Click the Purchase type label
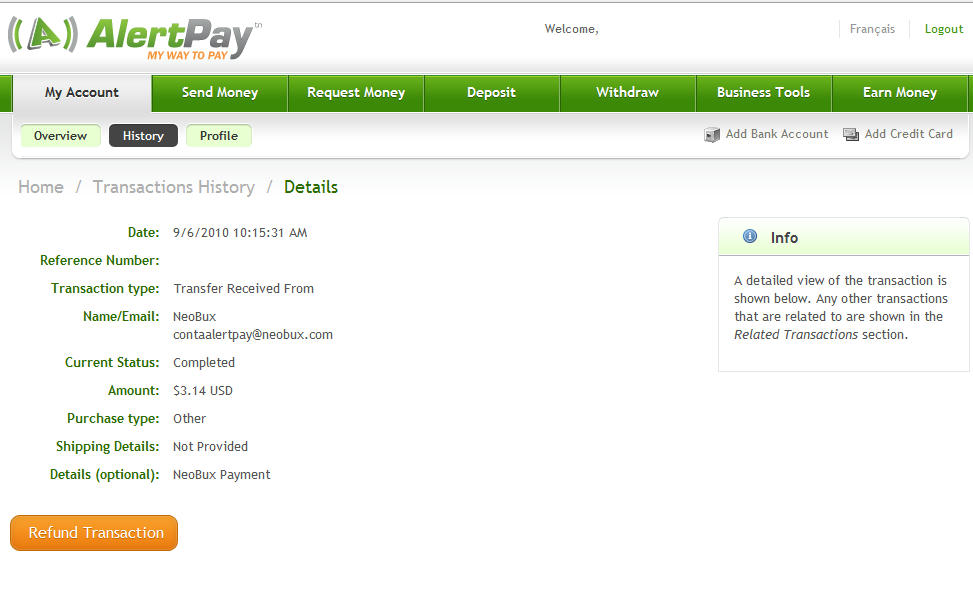Screen dimensions: 973x598 114,419
